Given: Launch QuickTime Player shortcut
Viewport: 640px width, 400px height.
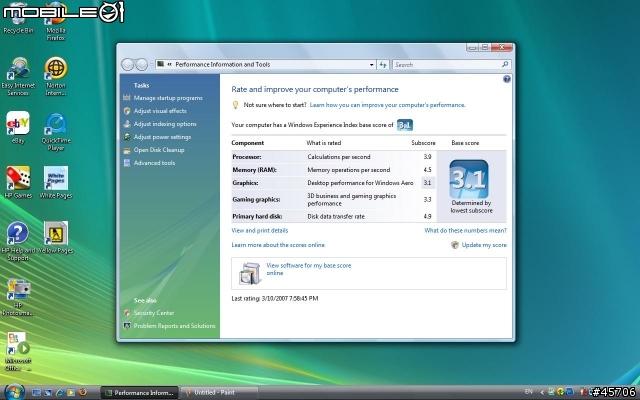Looking at the screenshot, I should pyautogui.click(x=56, y=132).
